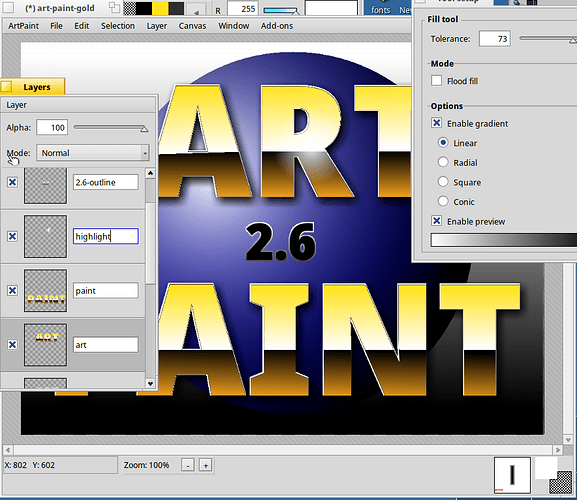
Task: Open the Edit menu
Action: (x=82, y=26)
